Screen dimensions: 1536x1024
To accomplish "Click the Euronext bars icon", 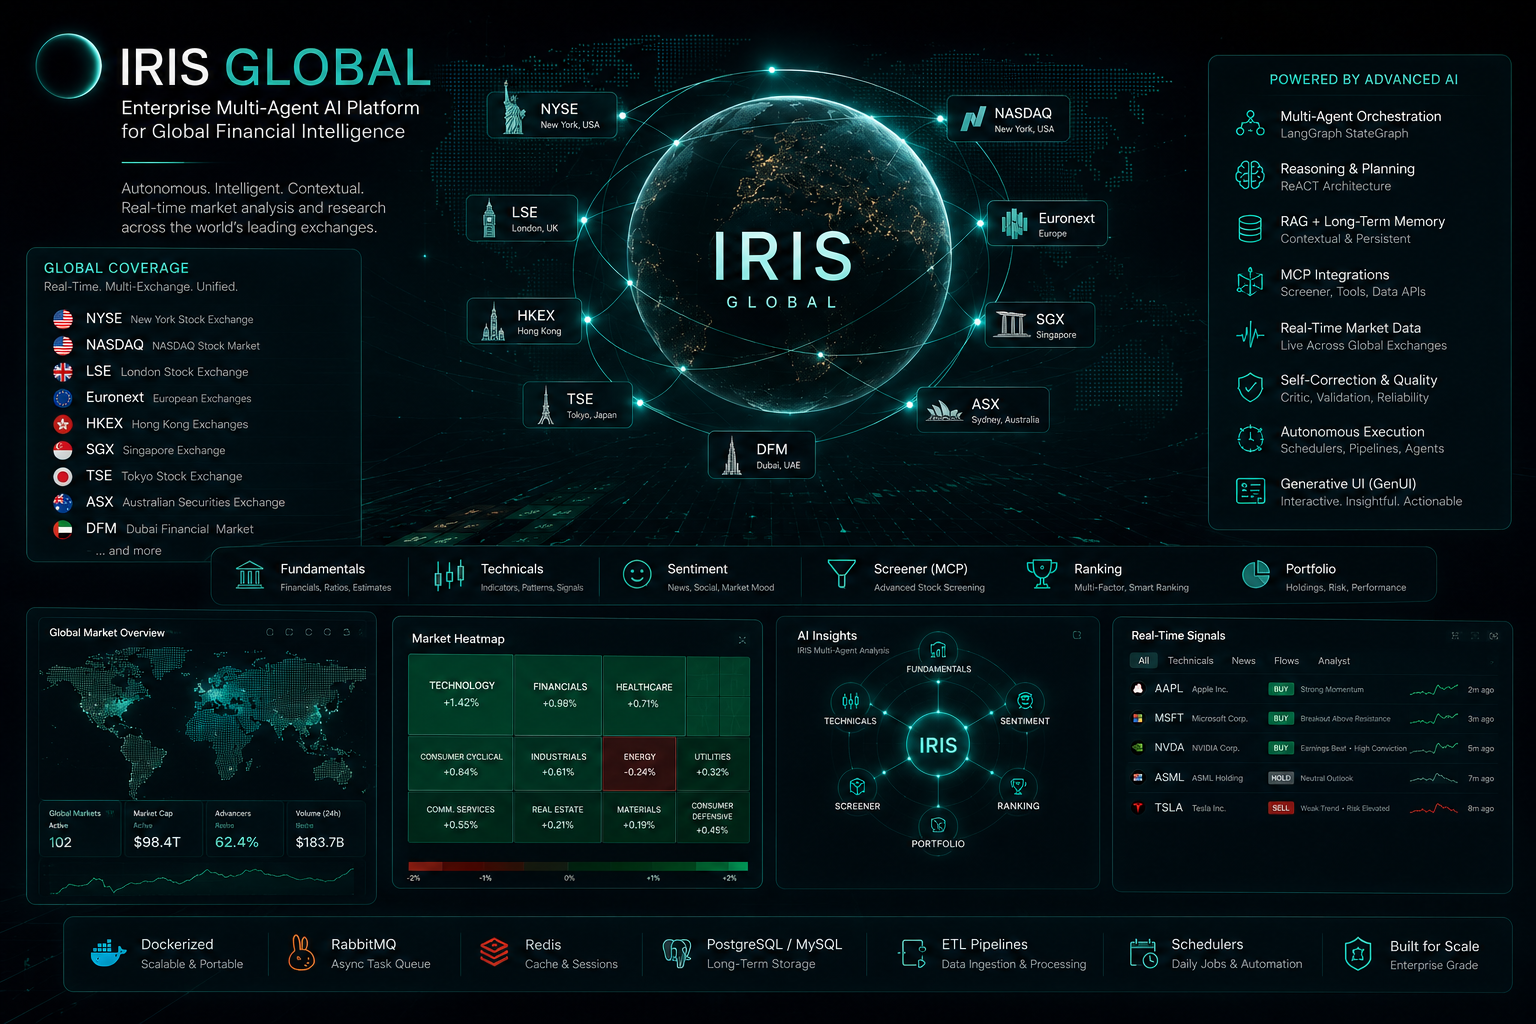I will (x=1014, y=224).
